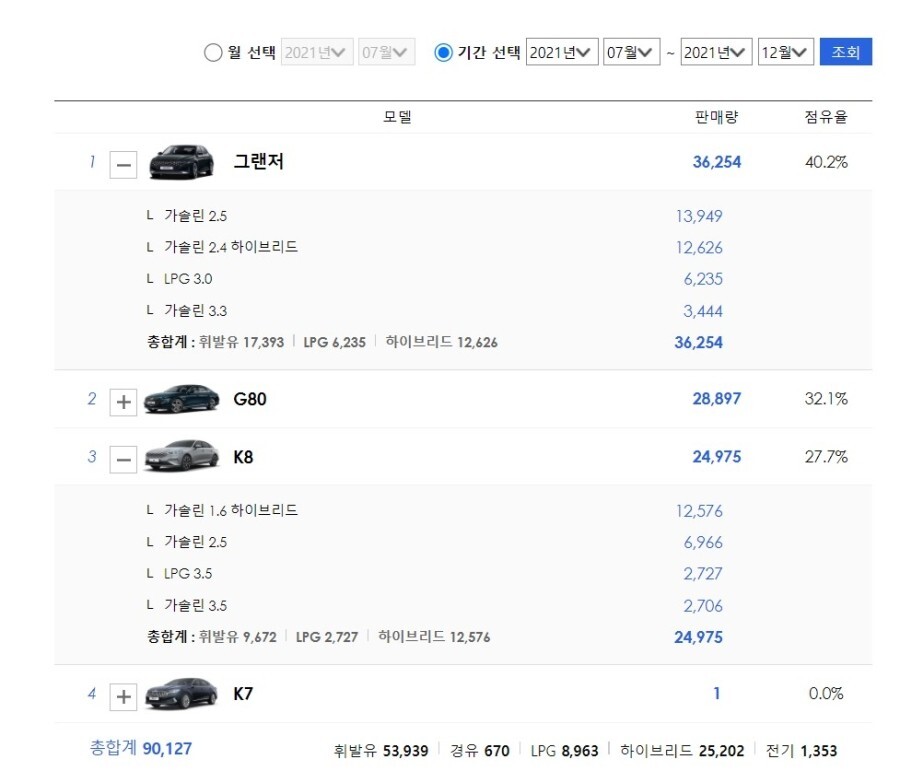
Task: Open the 그랜저 model name link
Action: pos(258,162)
